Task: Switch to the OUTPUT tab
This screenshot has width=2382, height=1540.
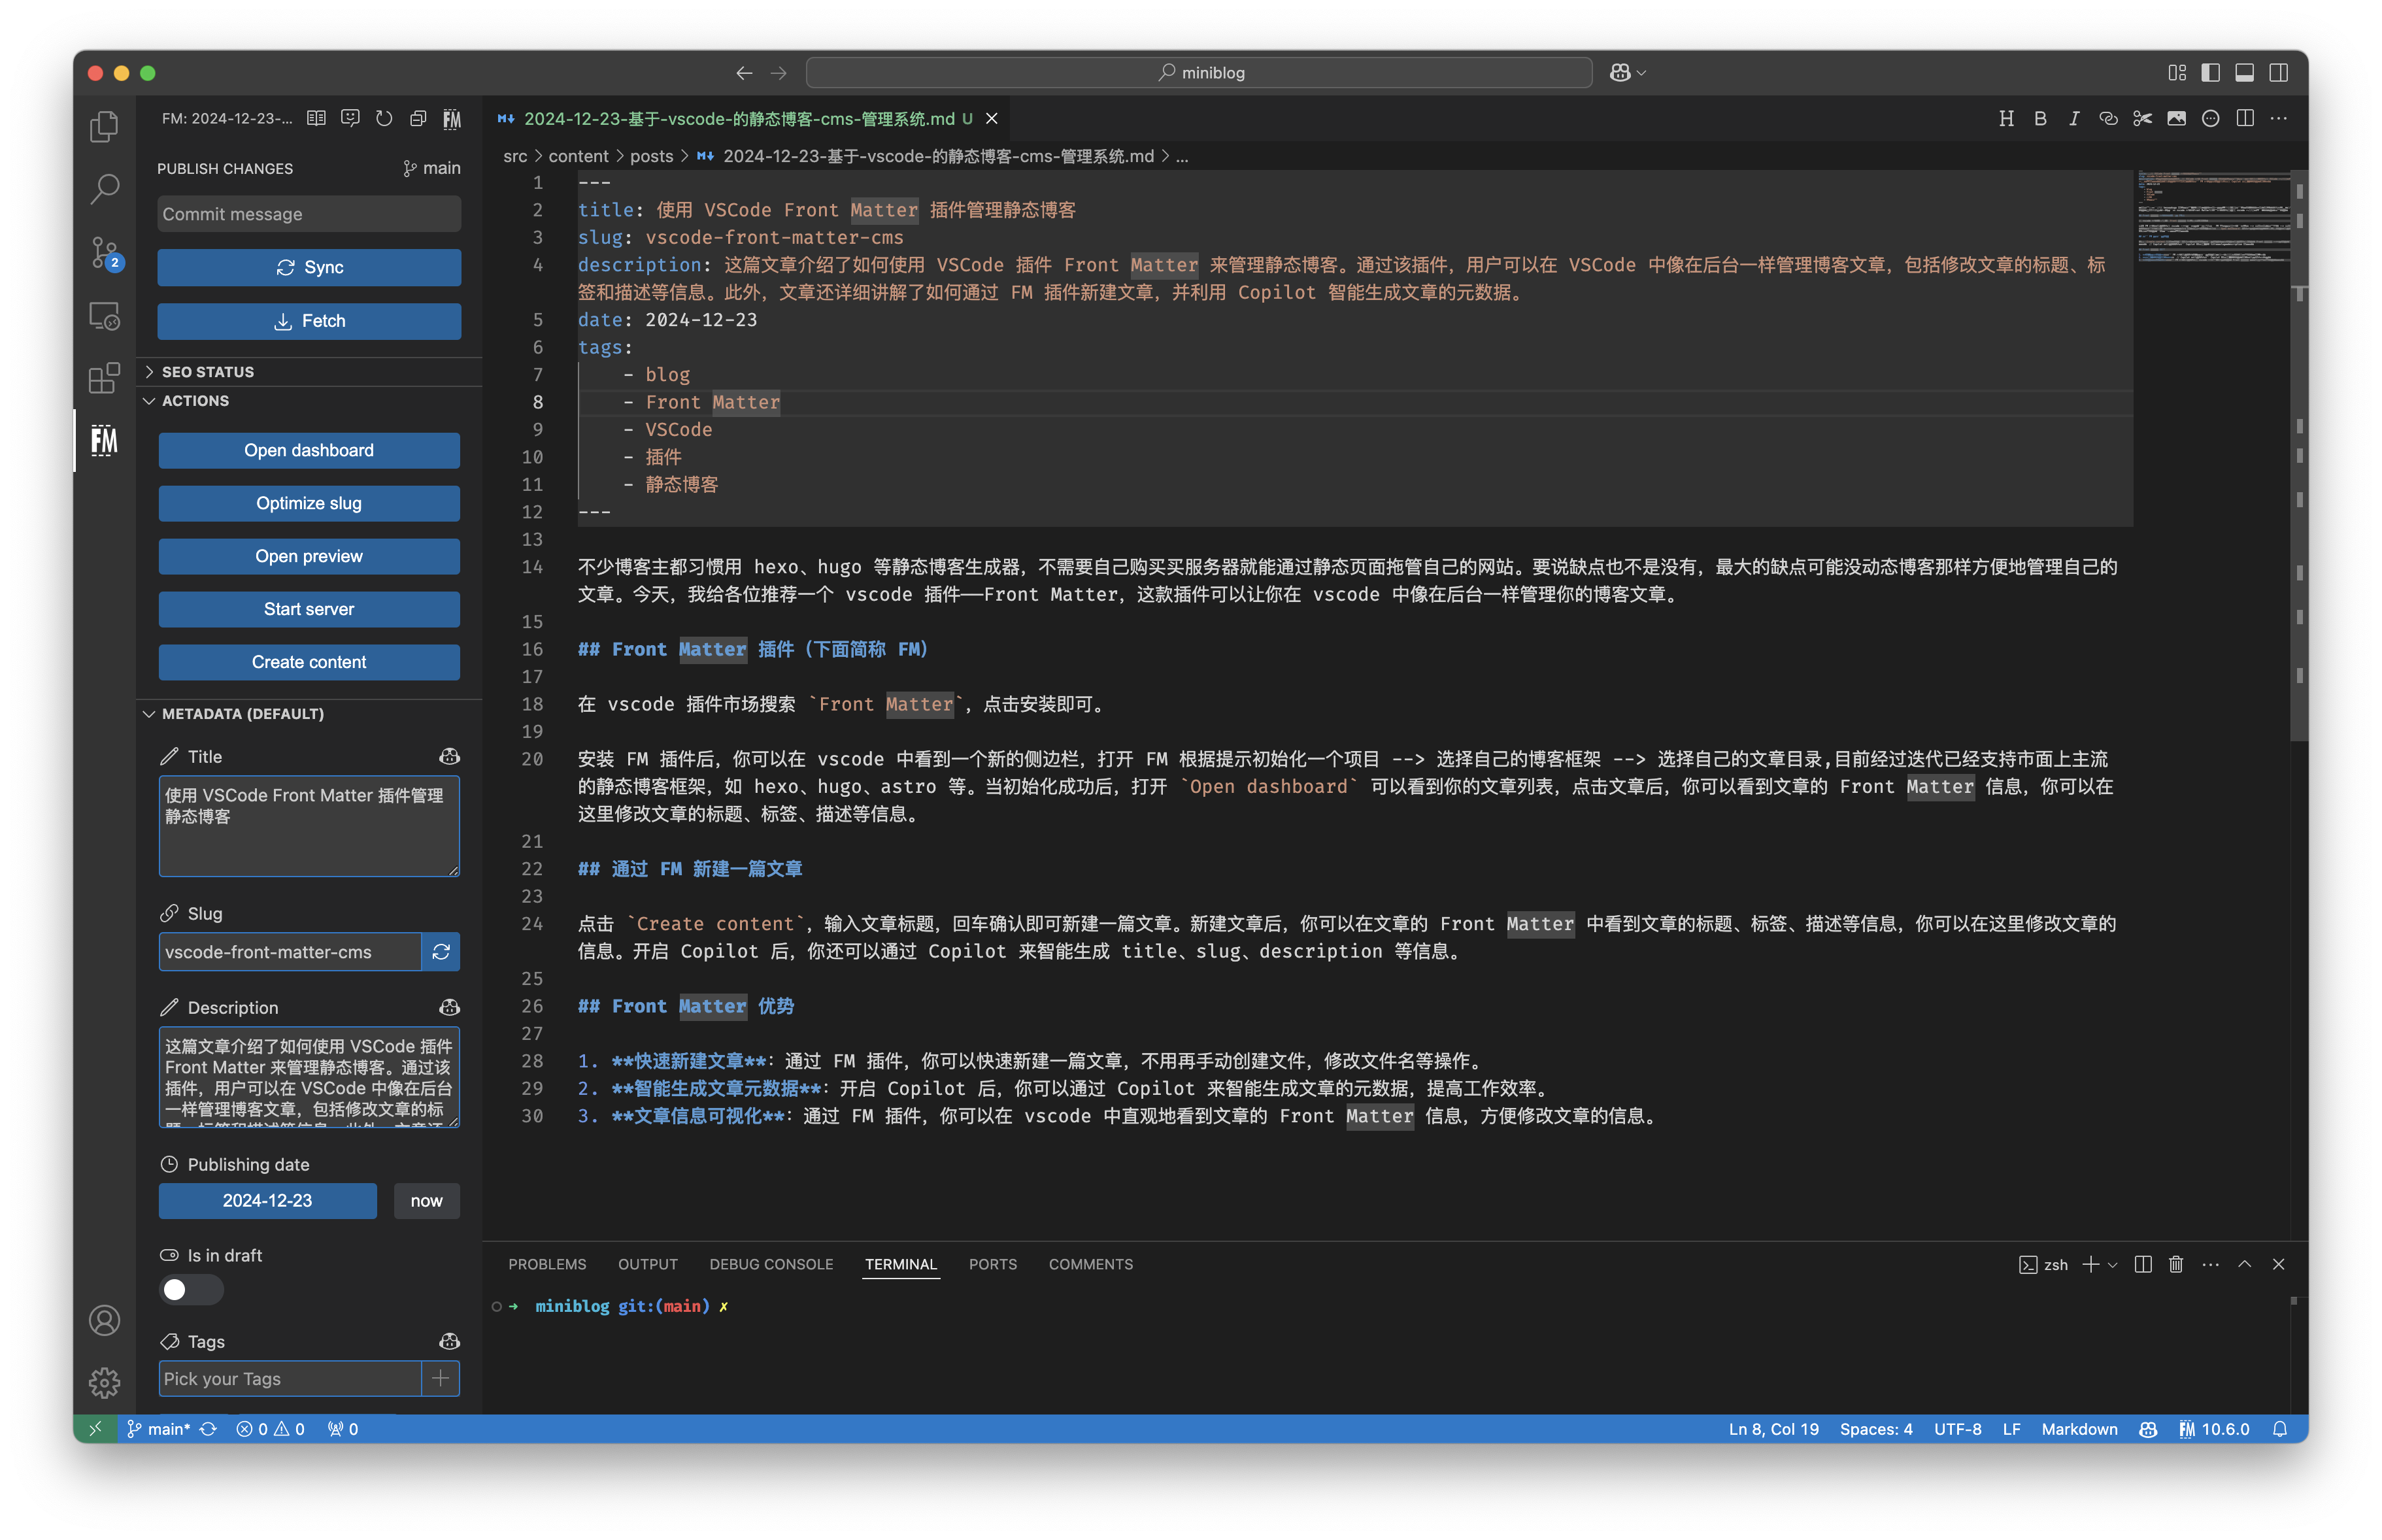Action: [x=647, y=1265]
